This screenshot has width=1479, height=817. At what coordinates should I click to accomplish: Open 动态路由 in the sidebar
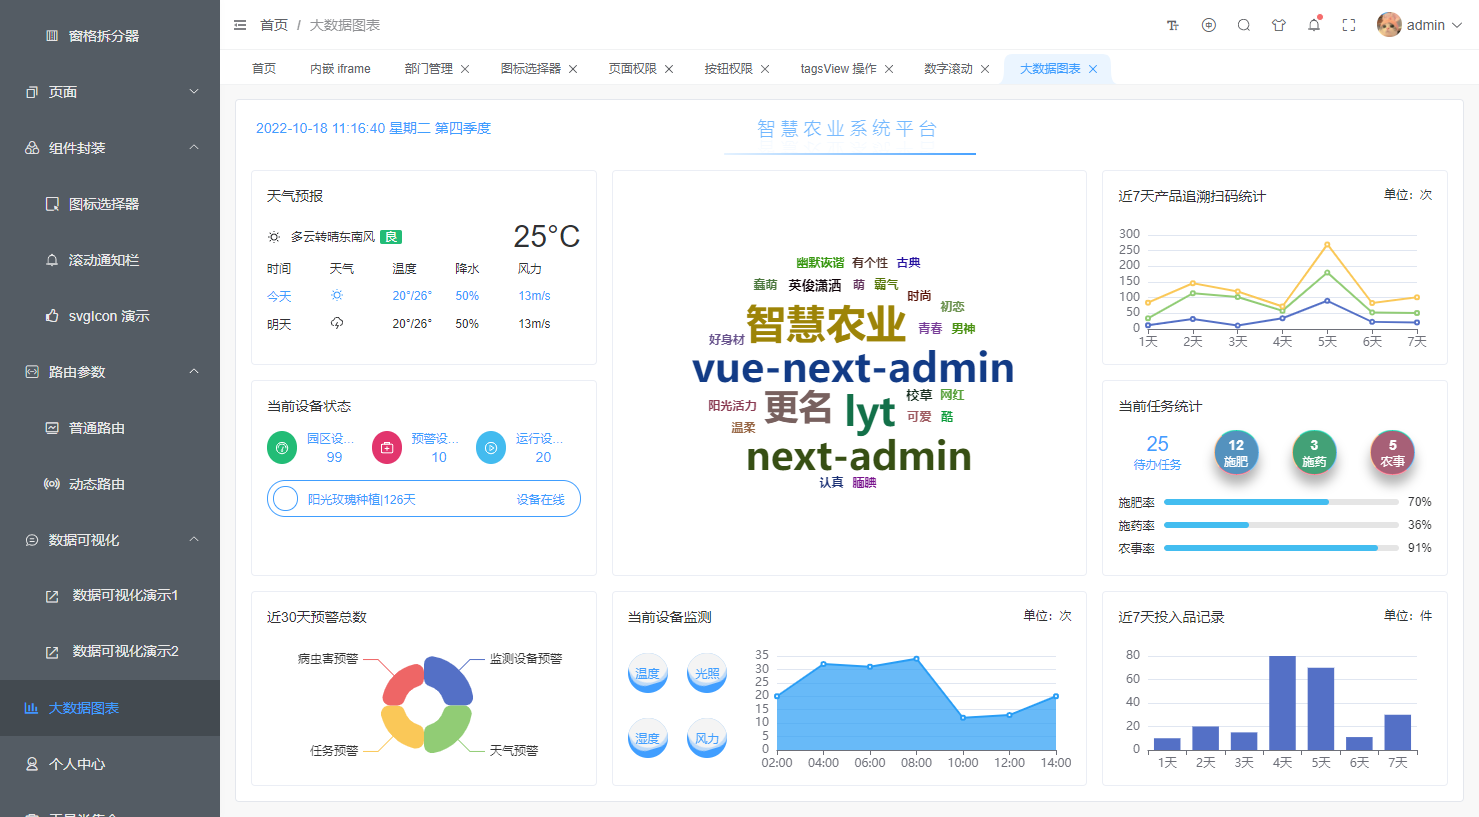point(110,484)
